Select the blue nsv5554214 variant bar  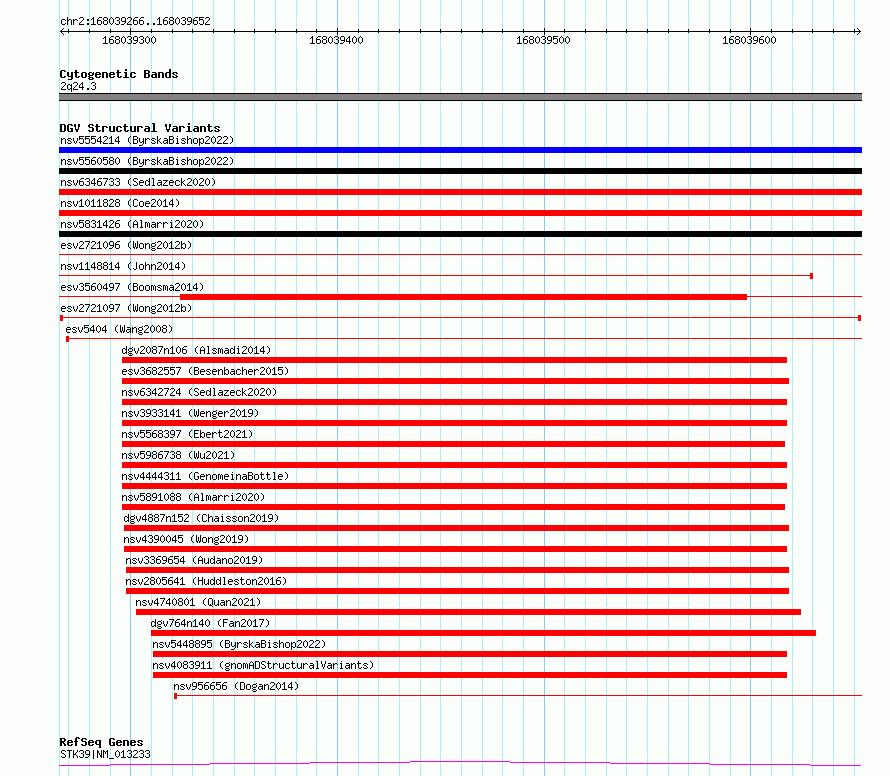click(460, 150)
